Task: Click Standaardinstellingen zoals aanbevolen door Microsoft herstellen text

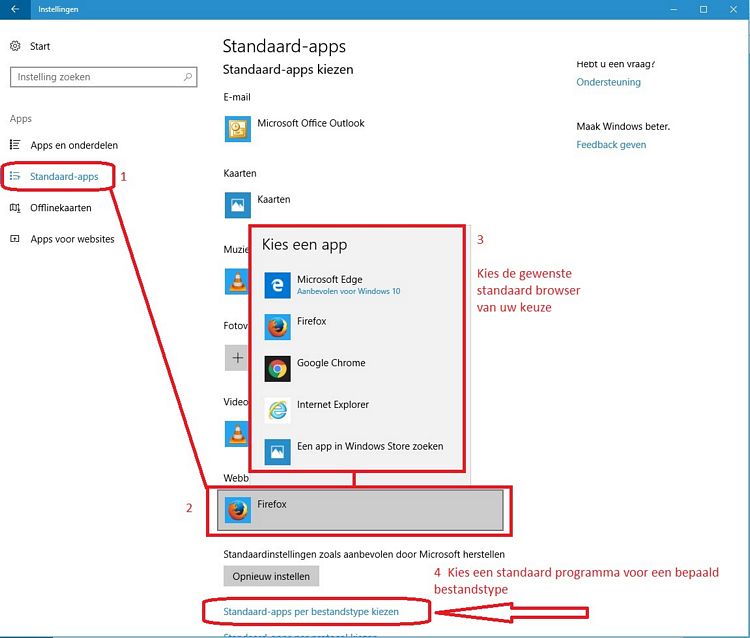Action: [x=364, y=554]
